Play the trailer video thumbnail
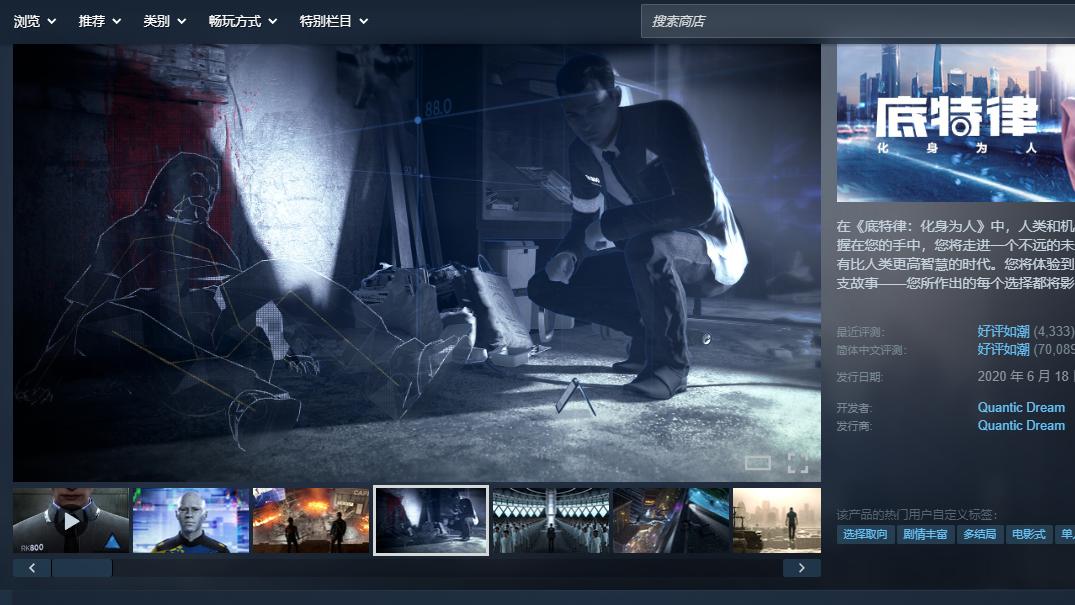This screenshot has width=1075, height=605. 71,521
